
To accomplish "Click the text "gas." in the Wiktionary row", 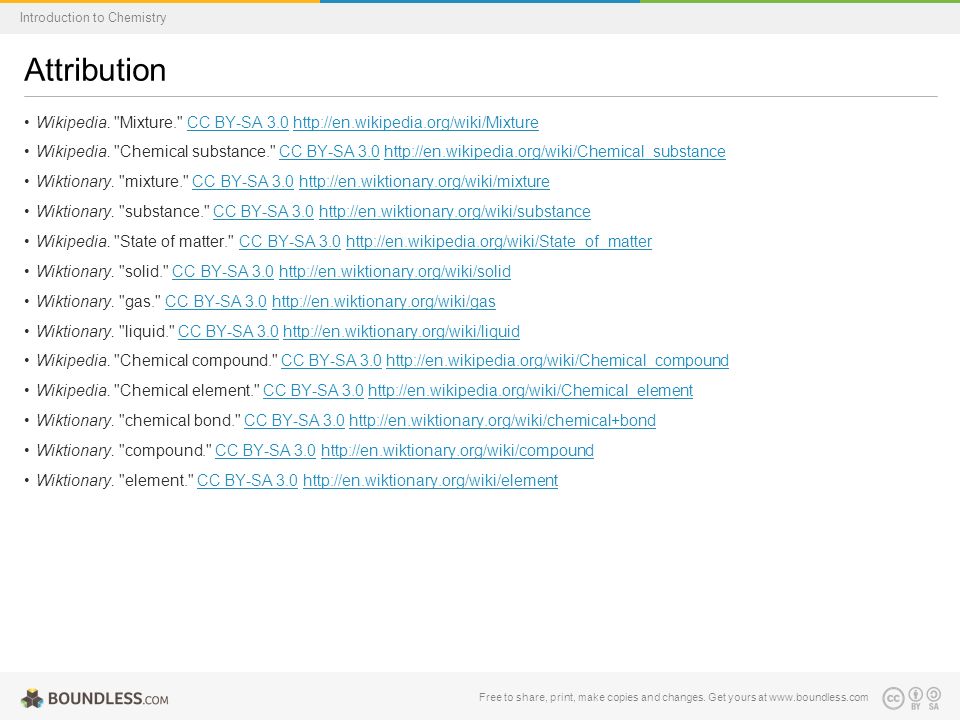I will tap(140, 301).
